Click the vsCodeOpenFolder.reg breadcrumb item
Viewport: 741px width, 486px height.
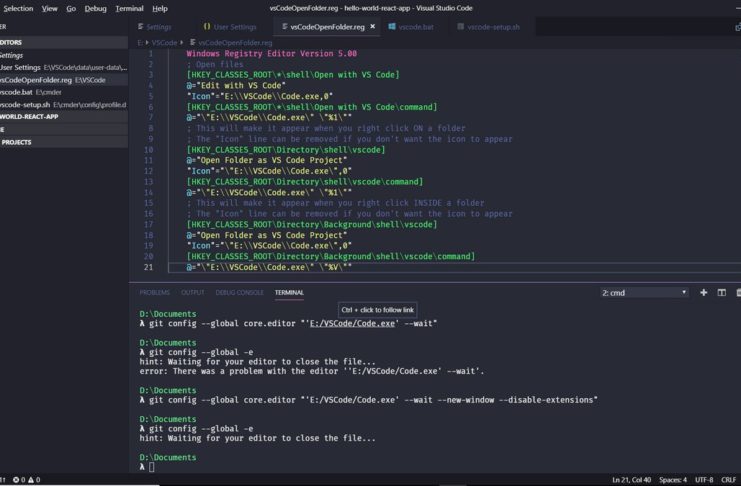click(x=235, y=43)
